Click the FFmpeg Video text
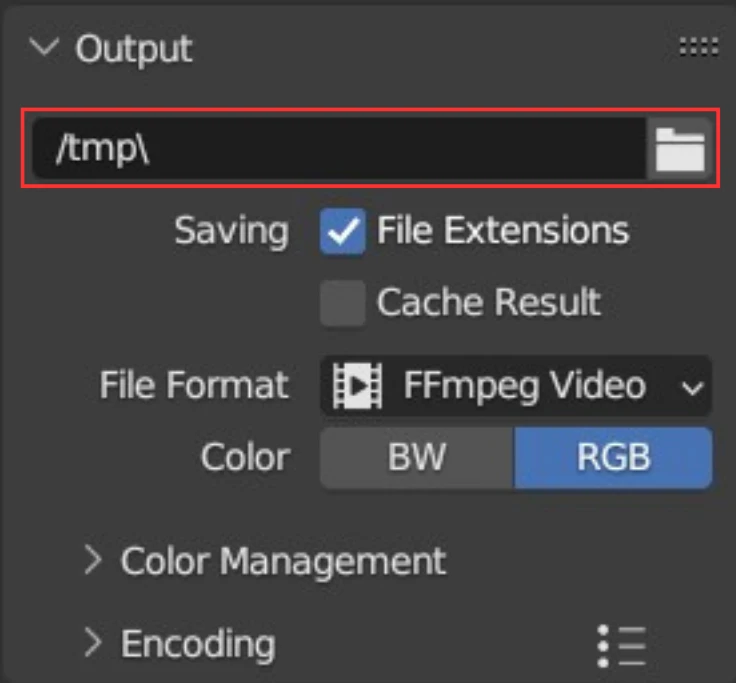736x683 pixels. 525,387
